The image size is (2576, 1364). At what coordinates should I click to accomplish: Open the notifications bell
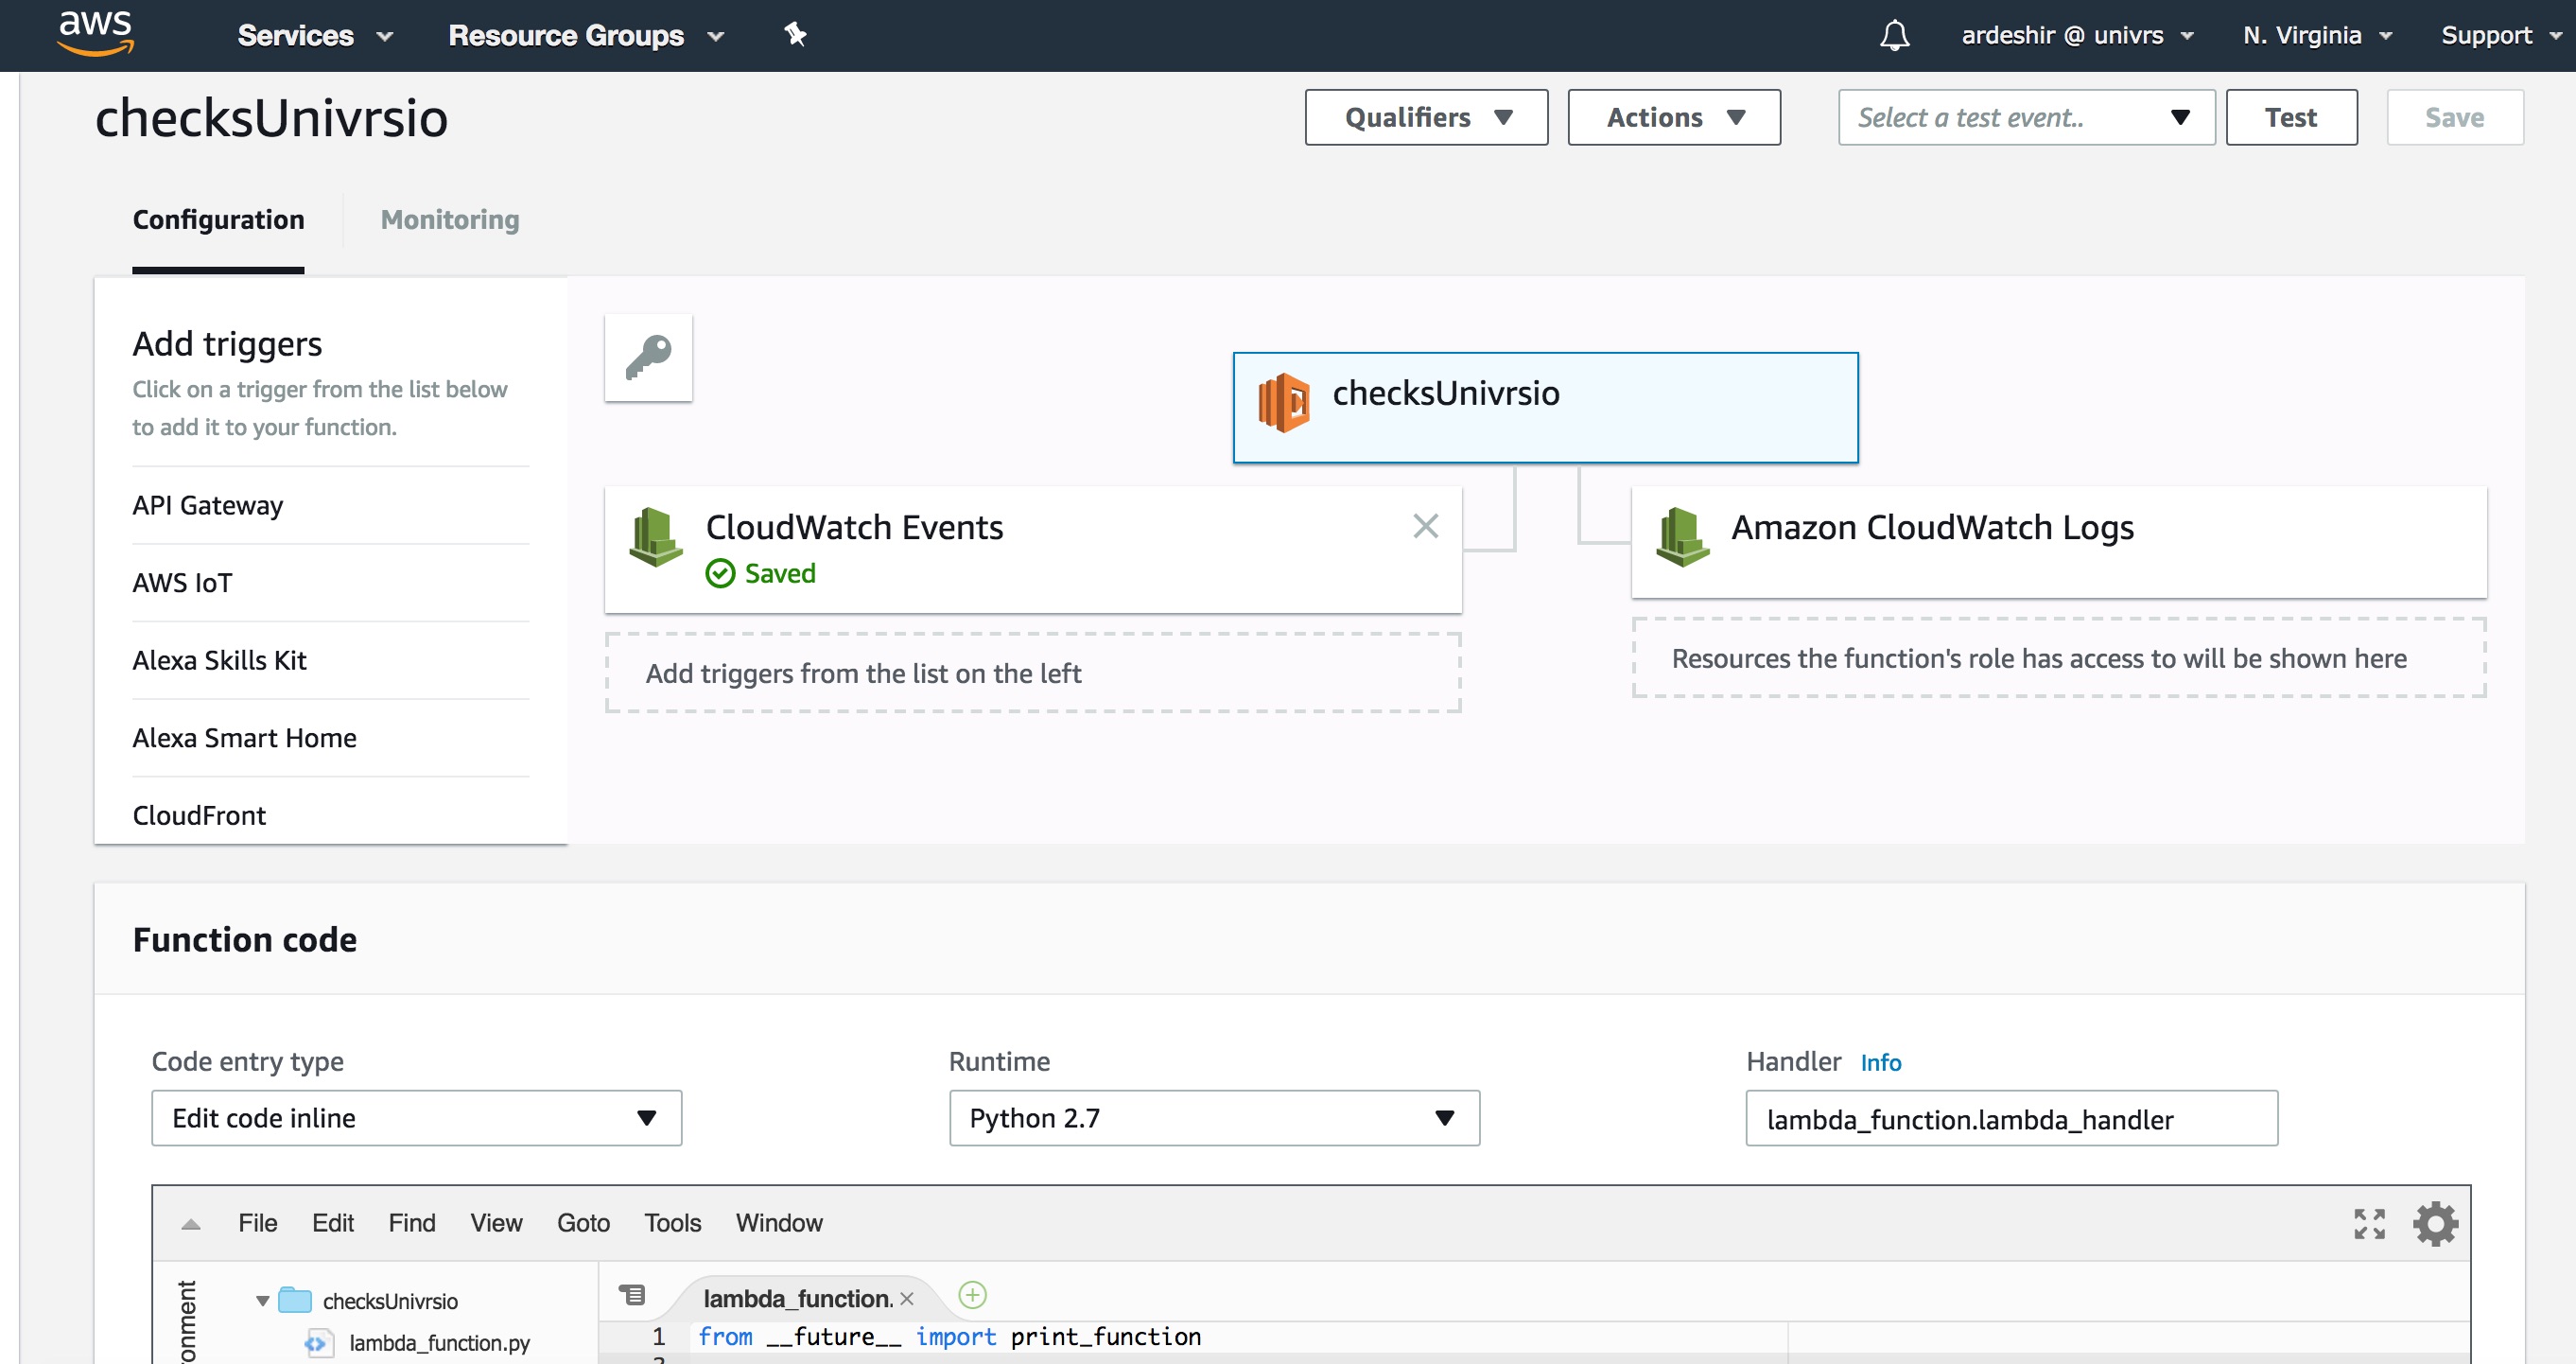tap(1894, 36)
